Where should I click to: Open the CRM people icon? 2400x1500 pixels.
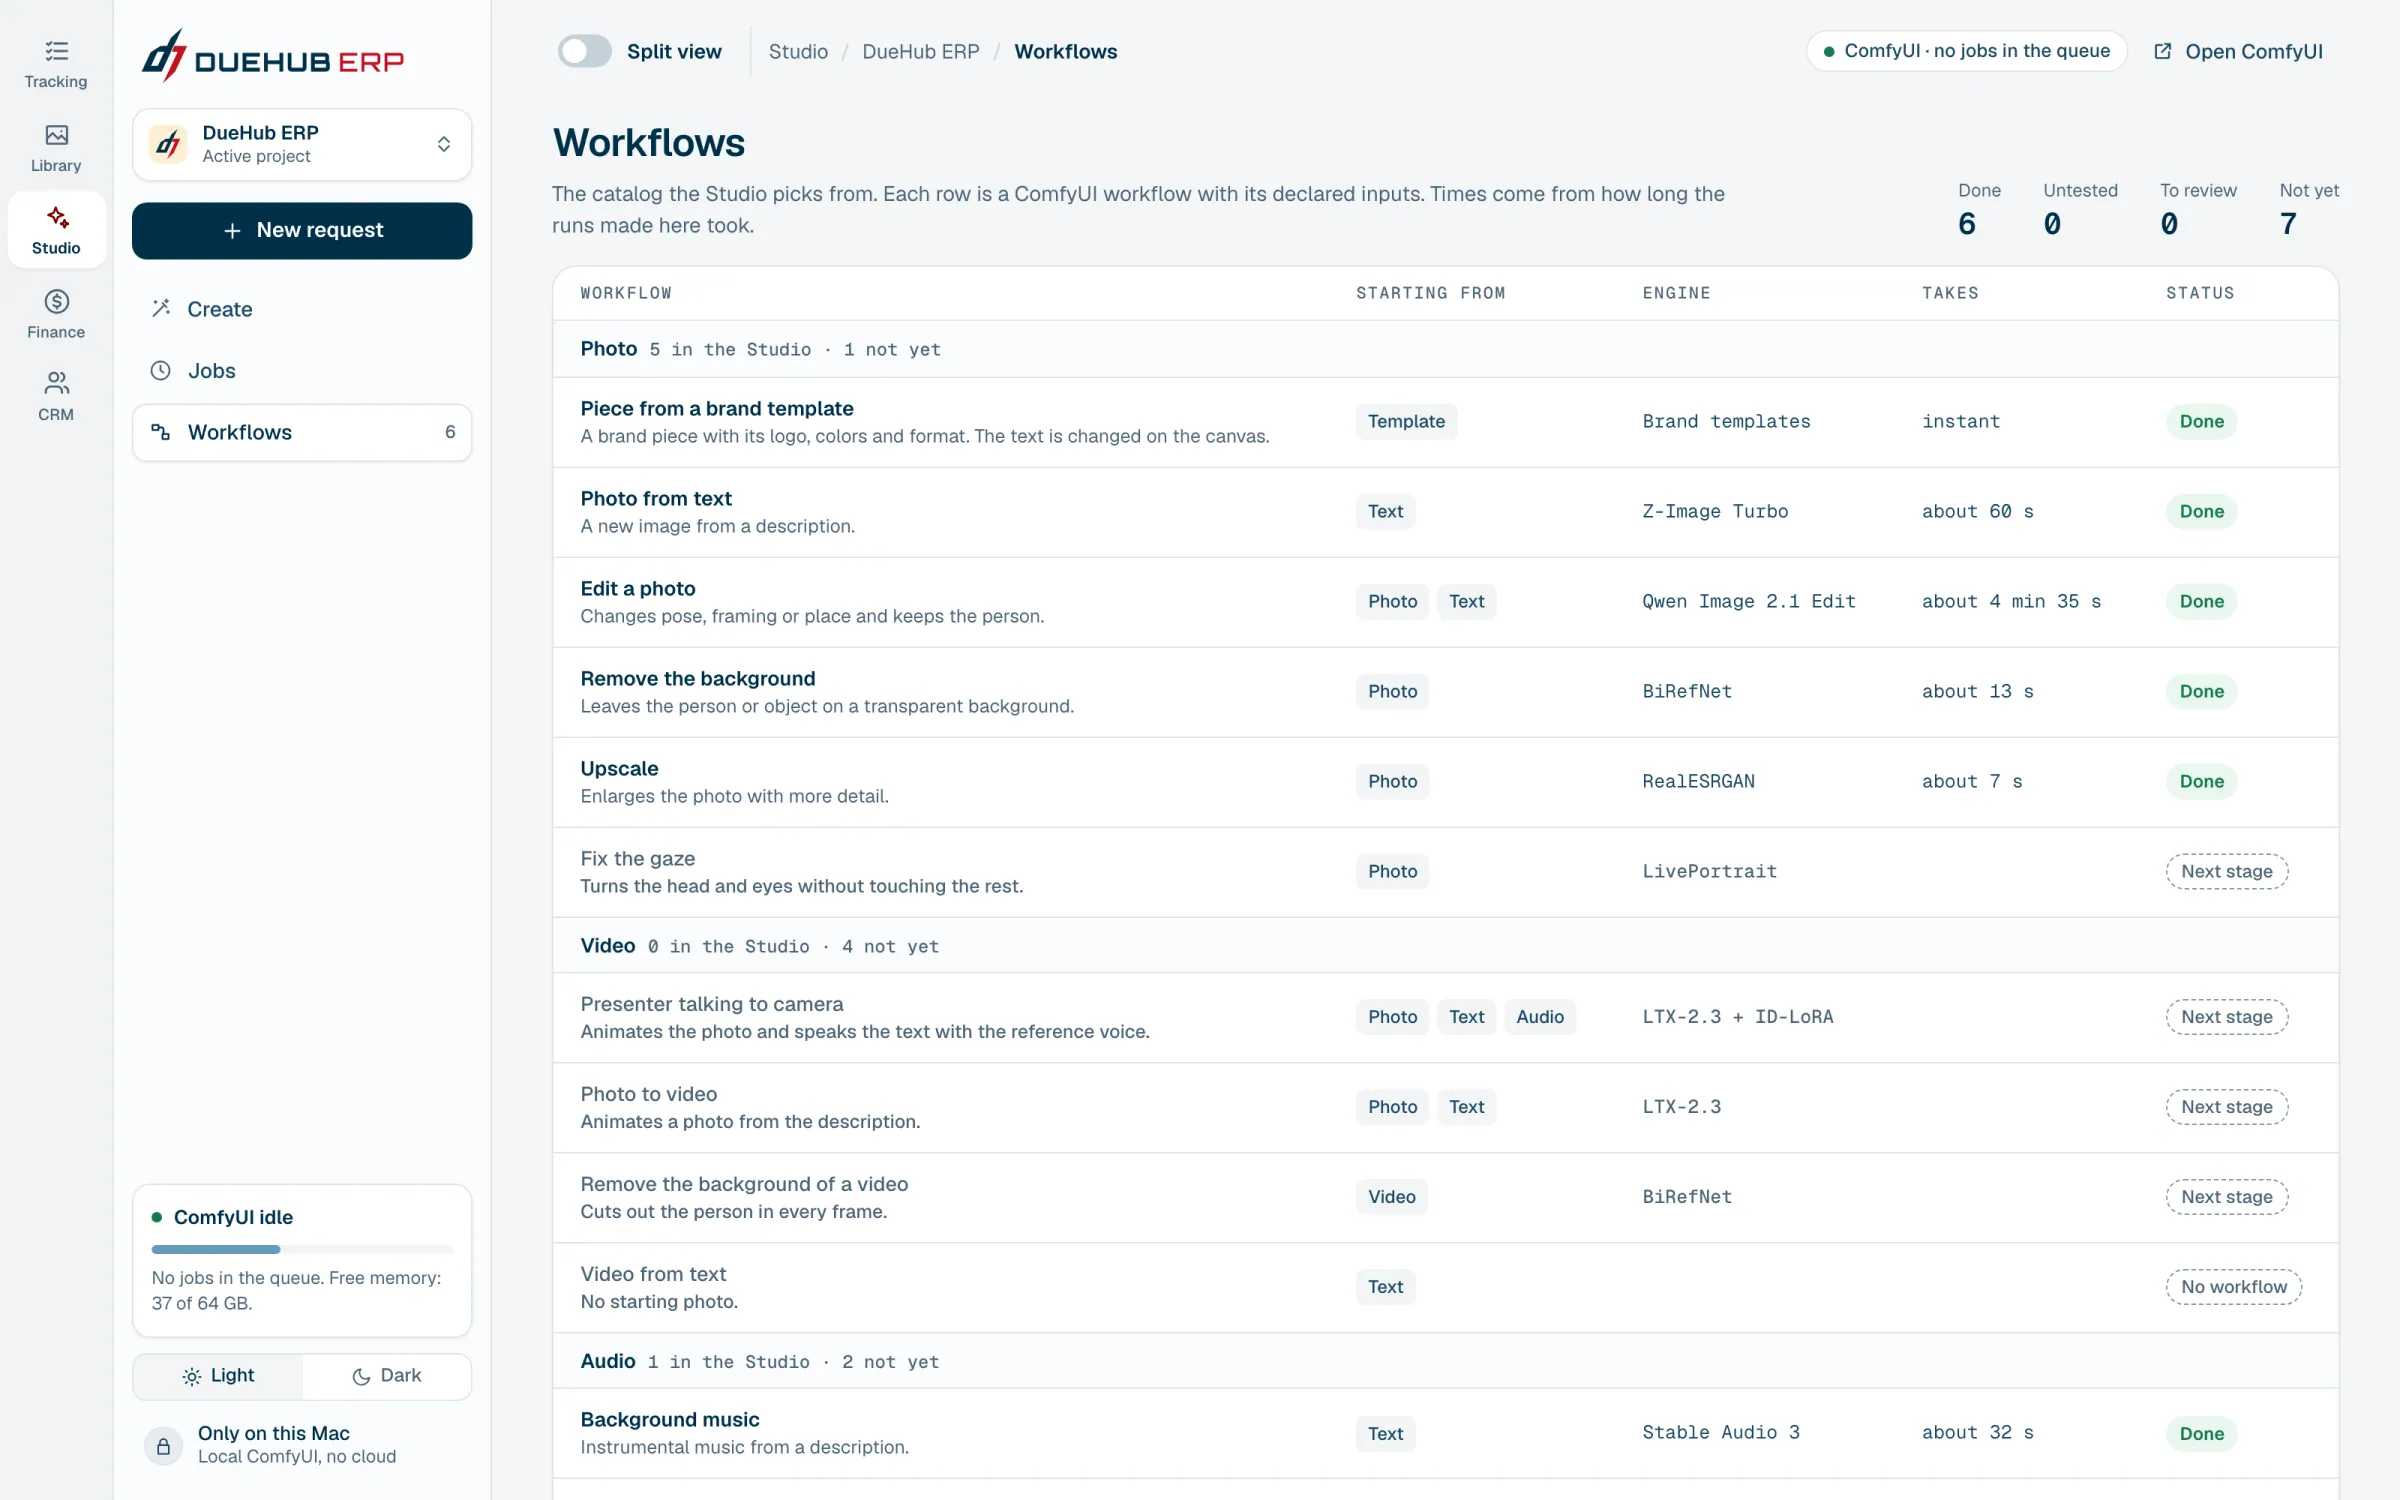(x=56, y=383)
